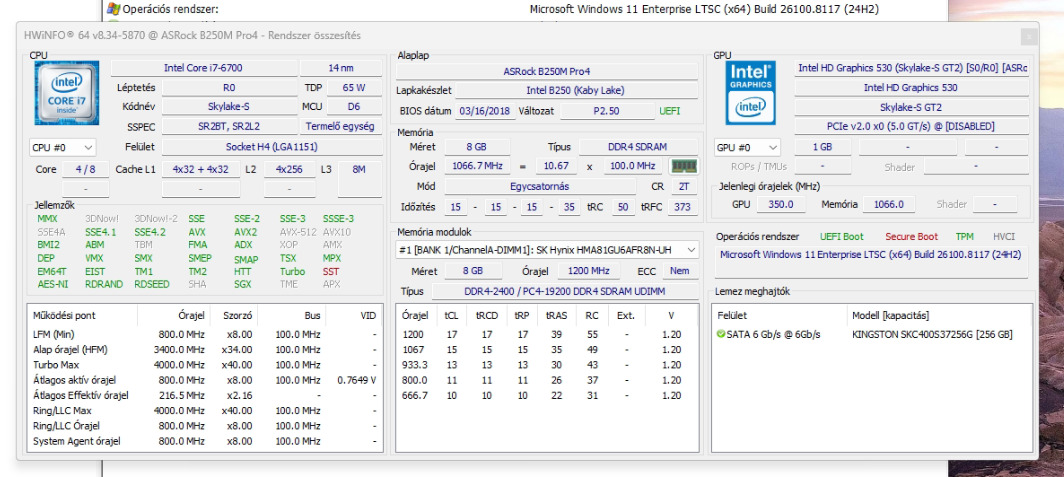The image size is (1064, 477).
Task: Click the Modell [kapacitás] column header
Action: 941,315
